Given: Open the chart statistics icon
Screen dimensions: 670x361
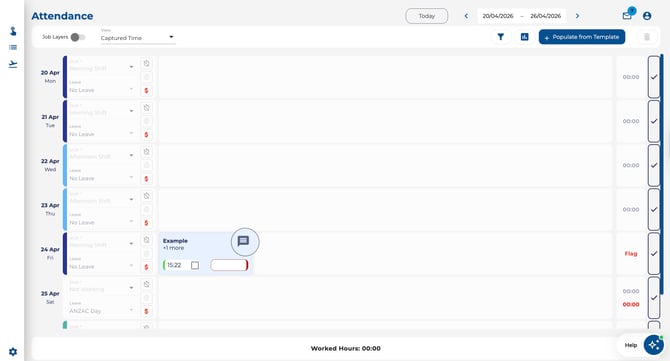Looking at the screenshot, I should click(x=524, y=37).
